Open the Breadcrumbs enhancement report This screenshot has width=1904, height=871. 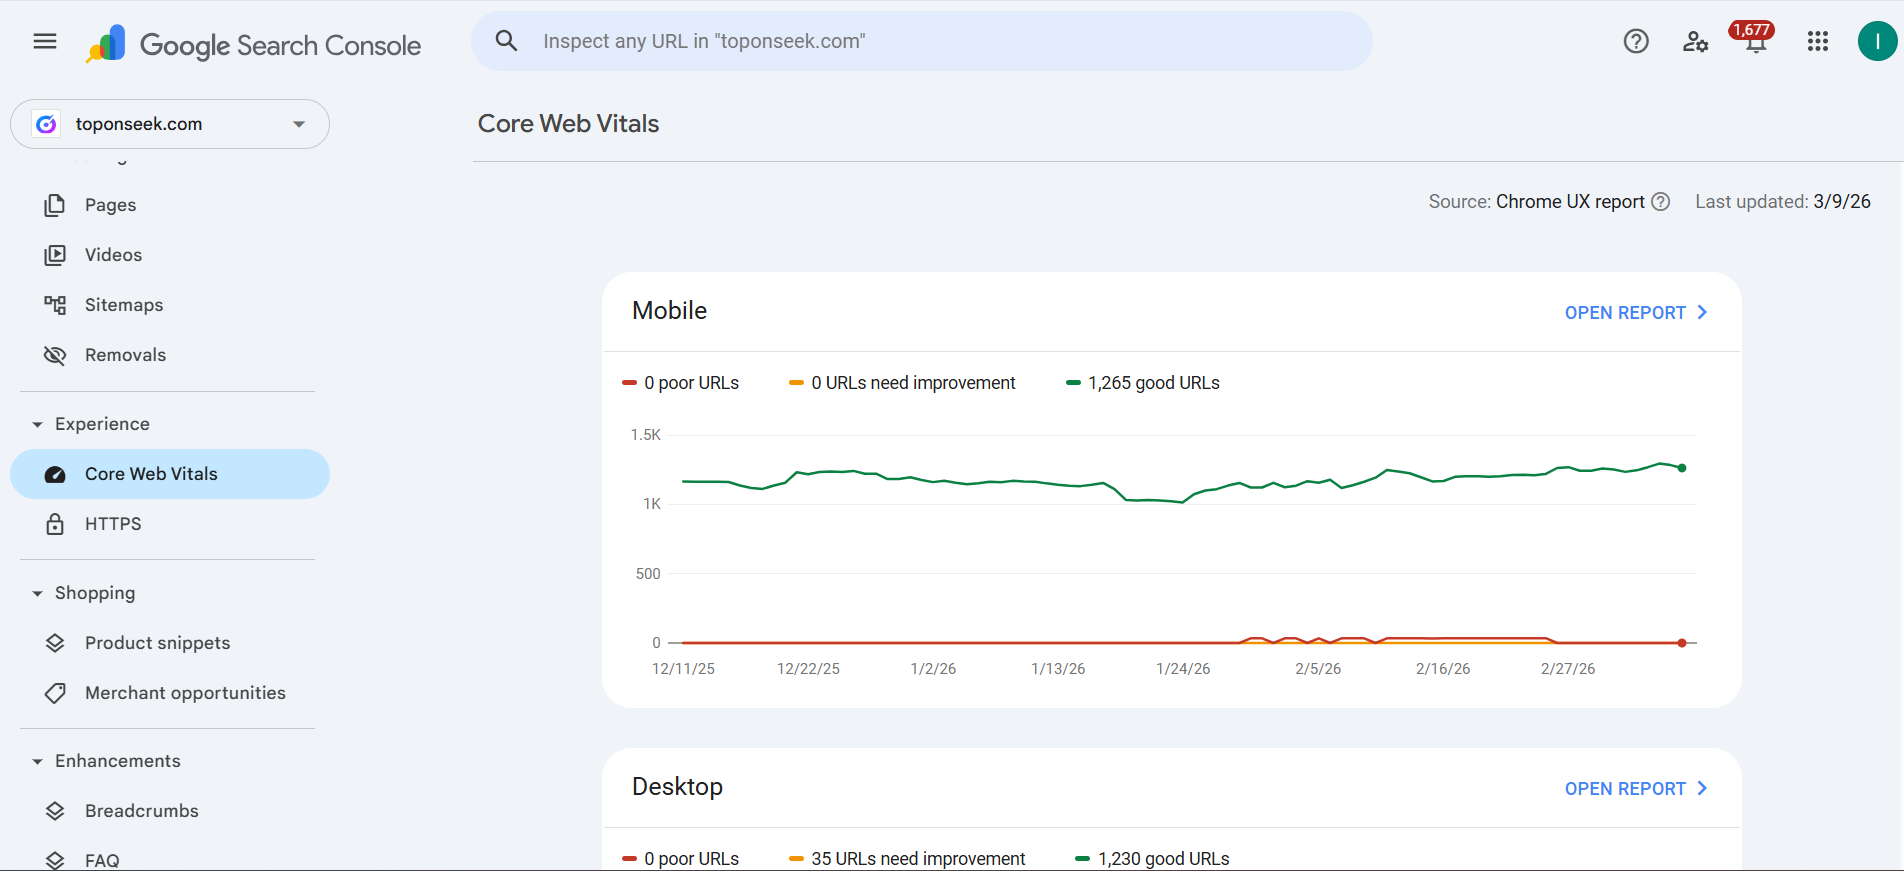(170, 811)
